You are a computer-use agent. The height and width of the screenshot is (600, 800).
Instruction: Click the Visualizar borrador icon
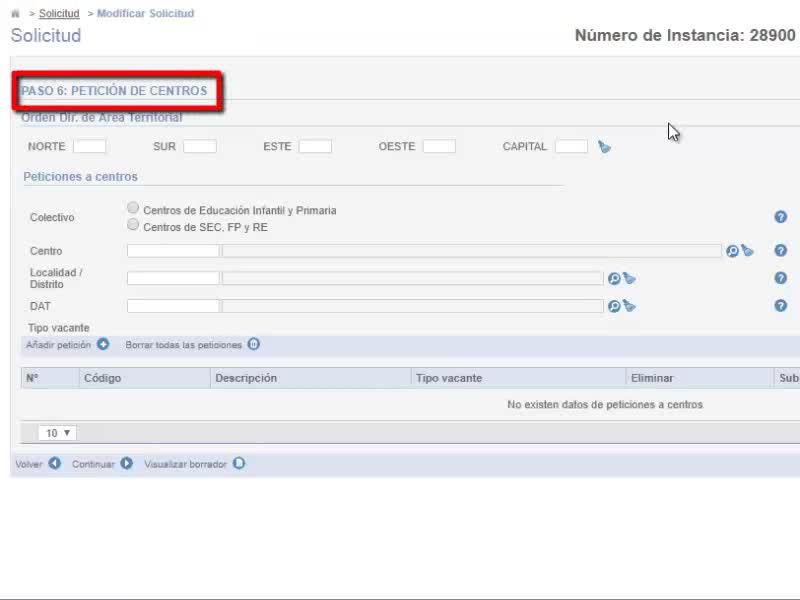[239, 463]
